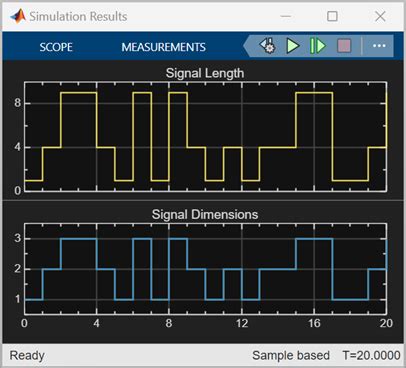
Task: Click the 'Sample based' status entry
Action: (291, 355)
